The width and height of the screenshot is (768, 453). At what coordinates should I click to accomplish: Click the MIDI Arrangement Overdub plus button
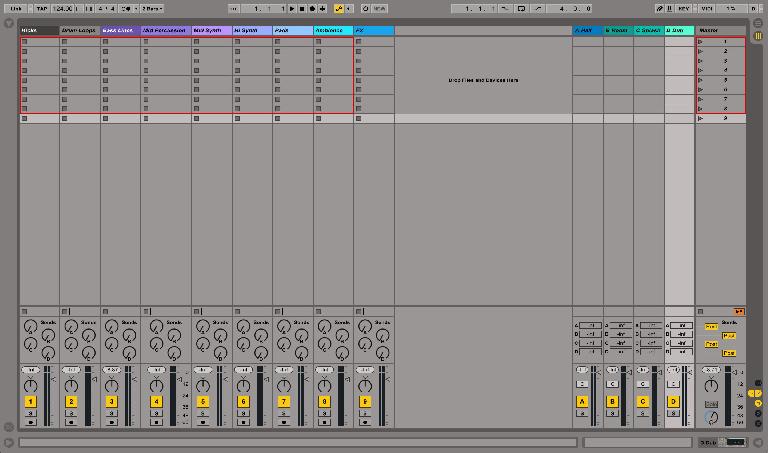pos(322,8)
